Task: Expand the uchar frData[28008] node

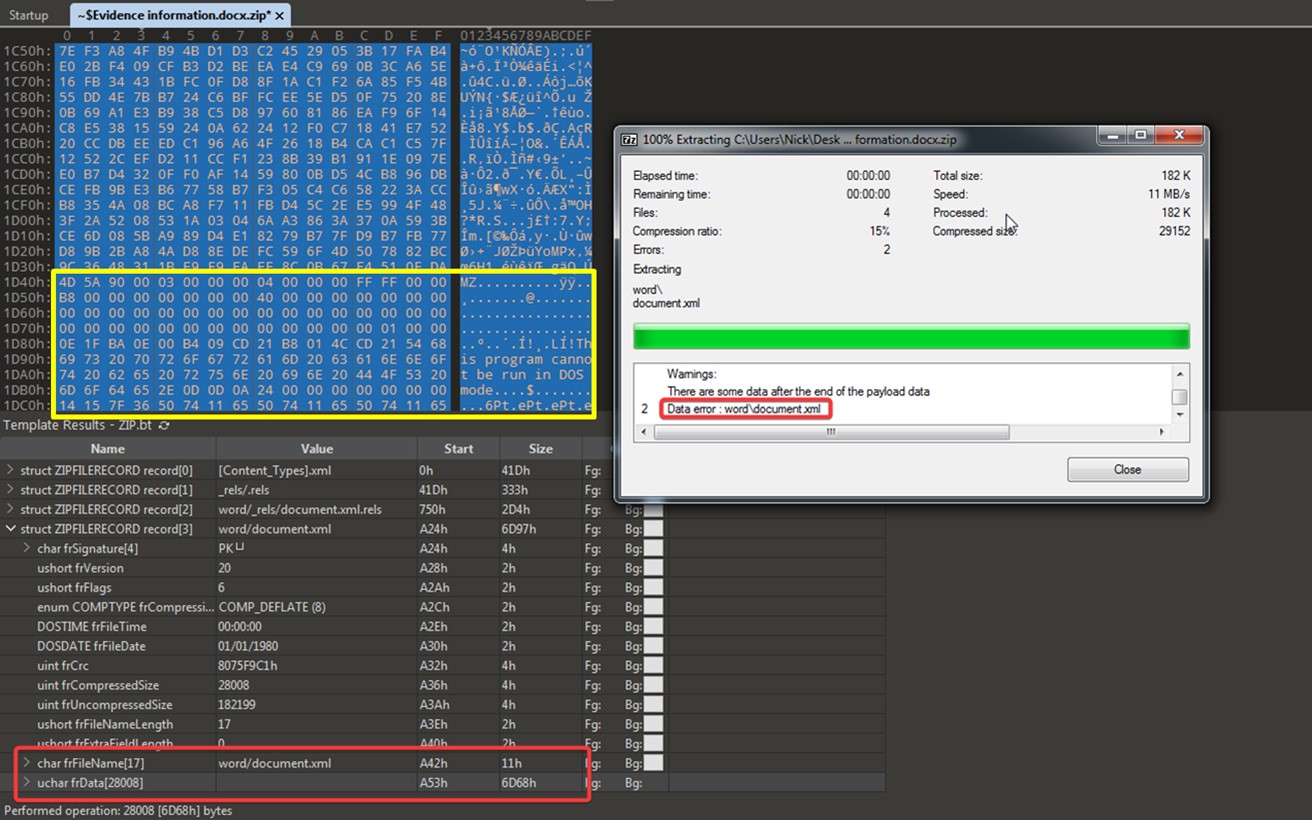Action: pyautogui.click(x=27, y=782)
